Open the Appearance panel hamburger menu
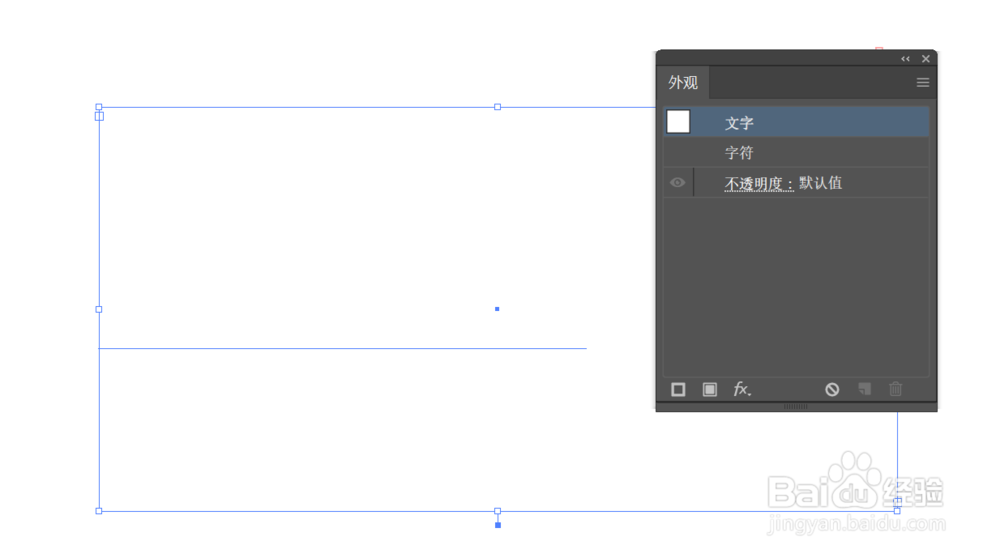 pyautogui.click(x=922, y=82)
